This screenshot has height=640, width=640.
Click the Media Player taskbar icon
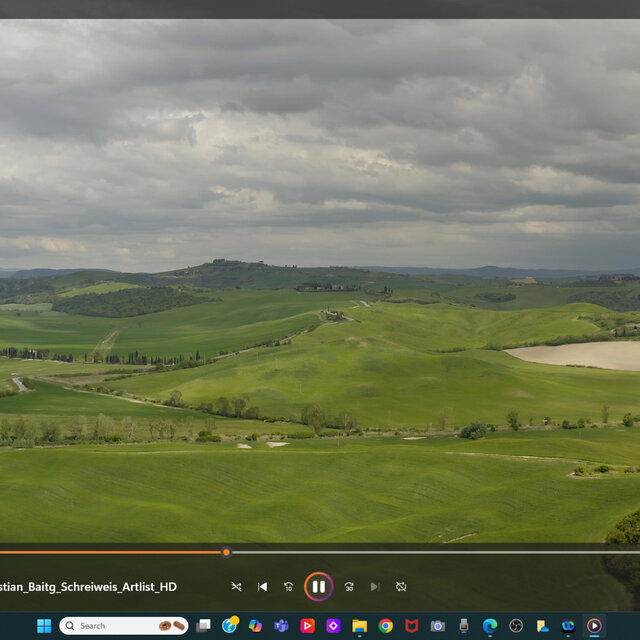click(x=594, y=626)
